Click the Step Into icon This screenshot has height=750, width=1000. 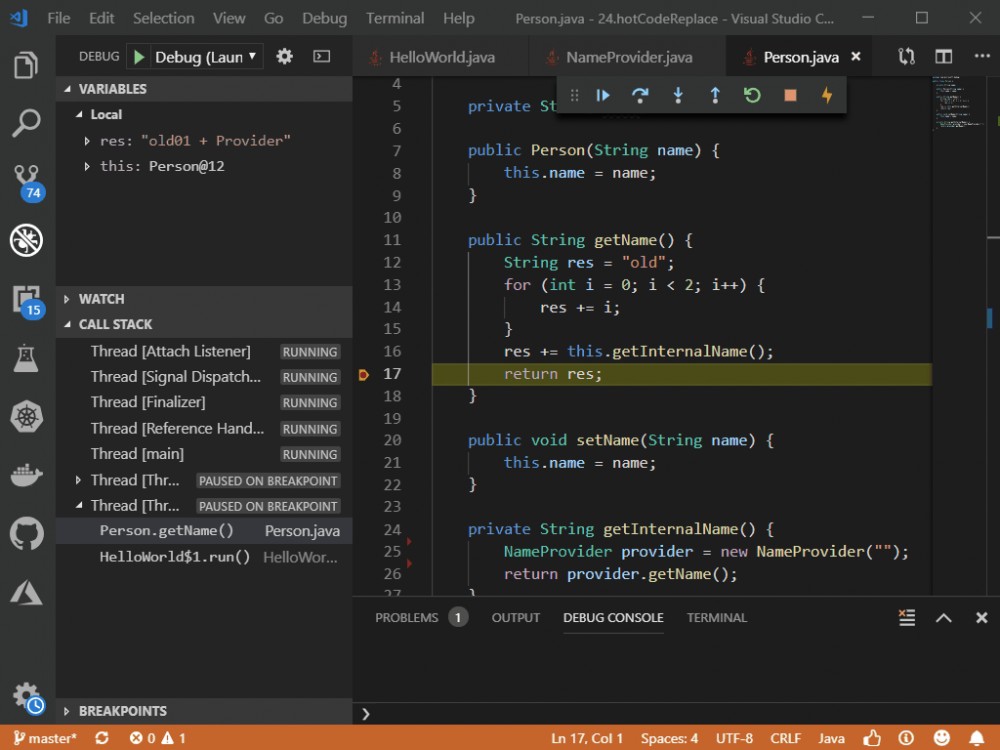pyautogui.click(x=678, y=95)
